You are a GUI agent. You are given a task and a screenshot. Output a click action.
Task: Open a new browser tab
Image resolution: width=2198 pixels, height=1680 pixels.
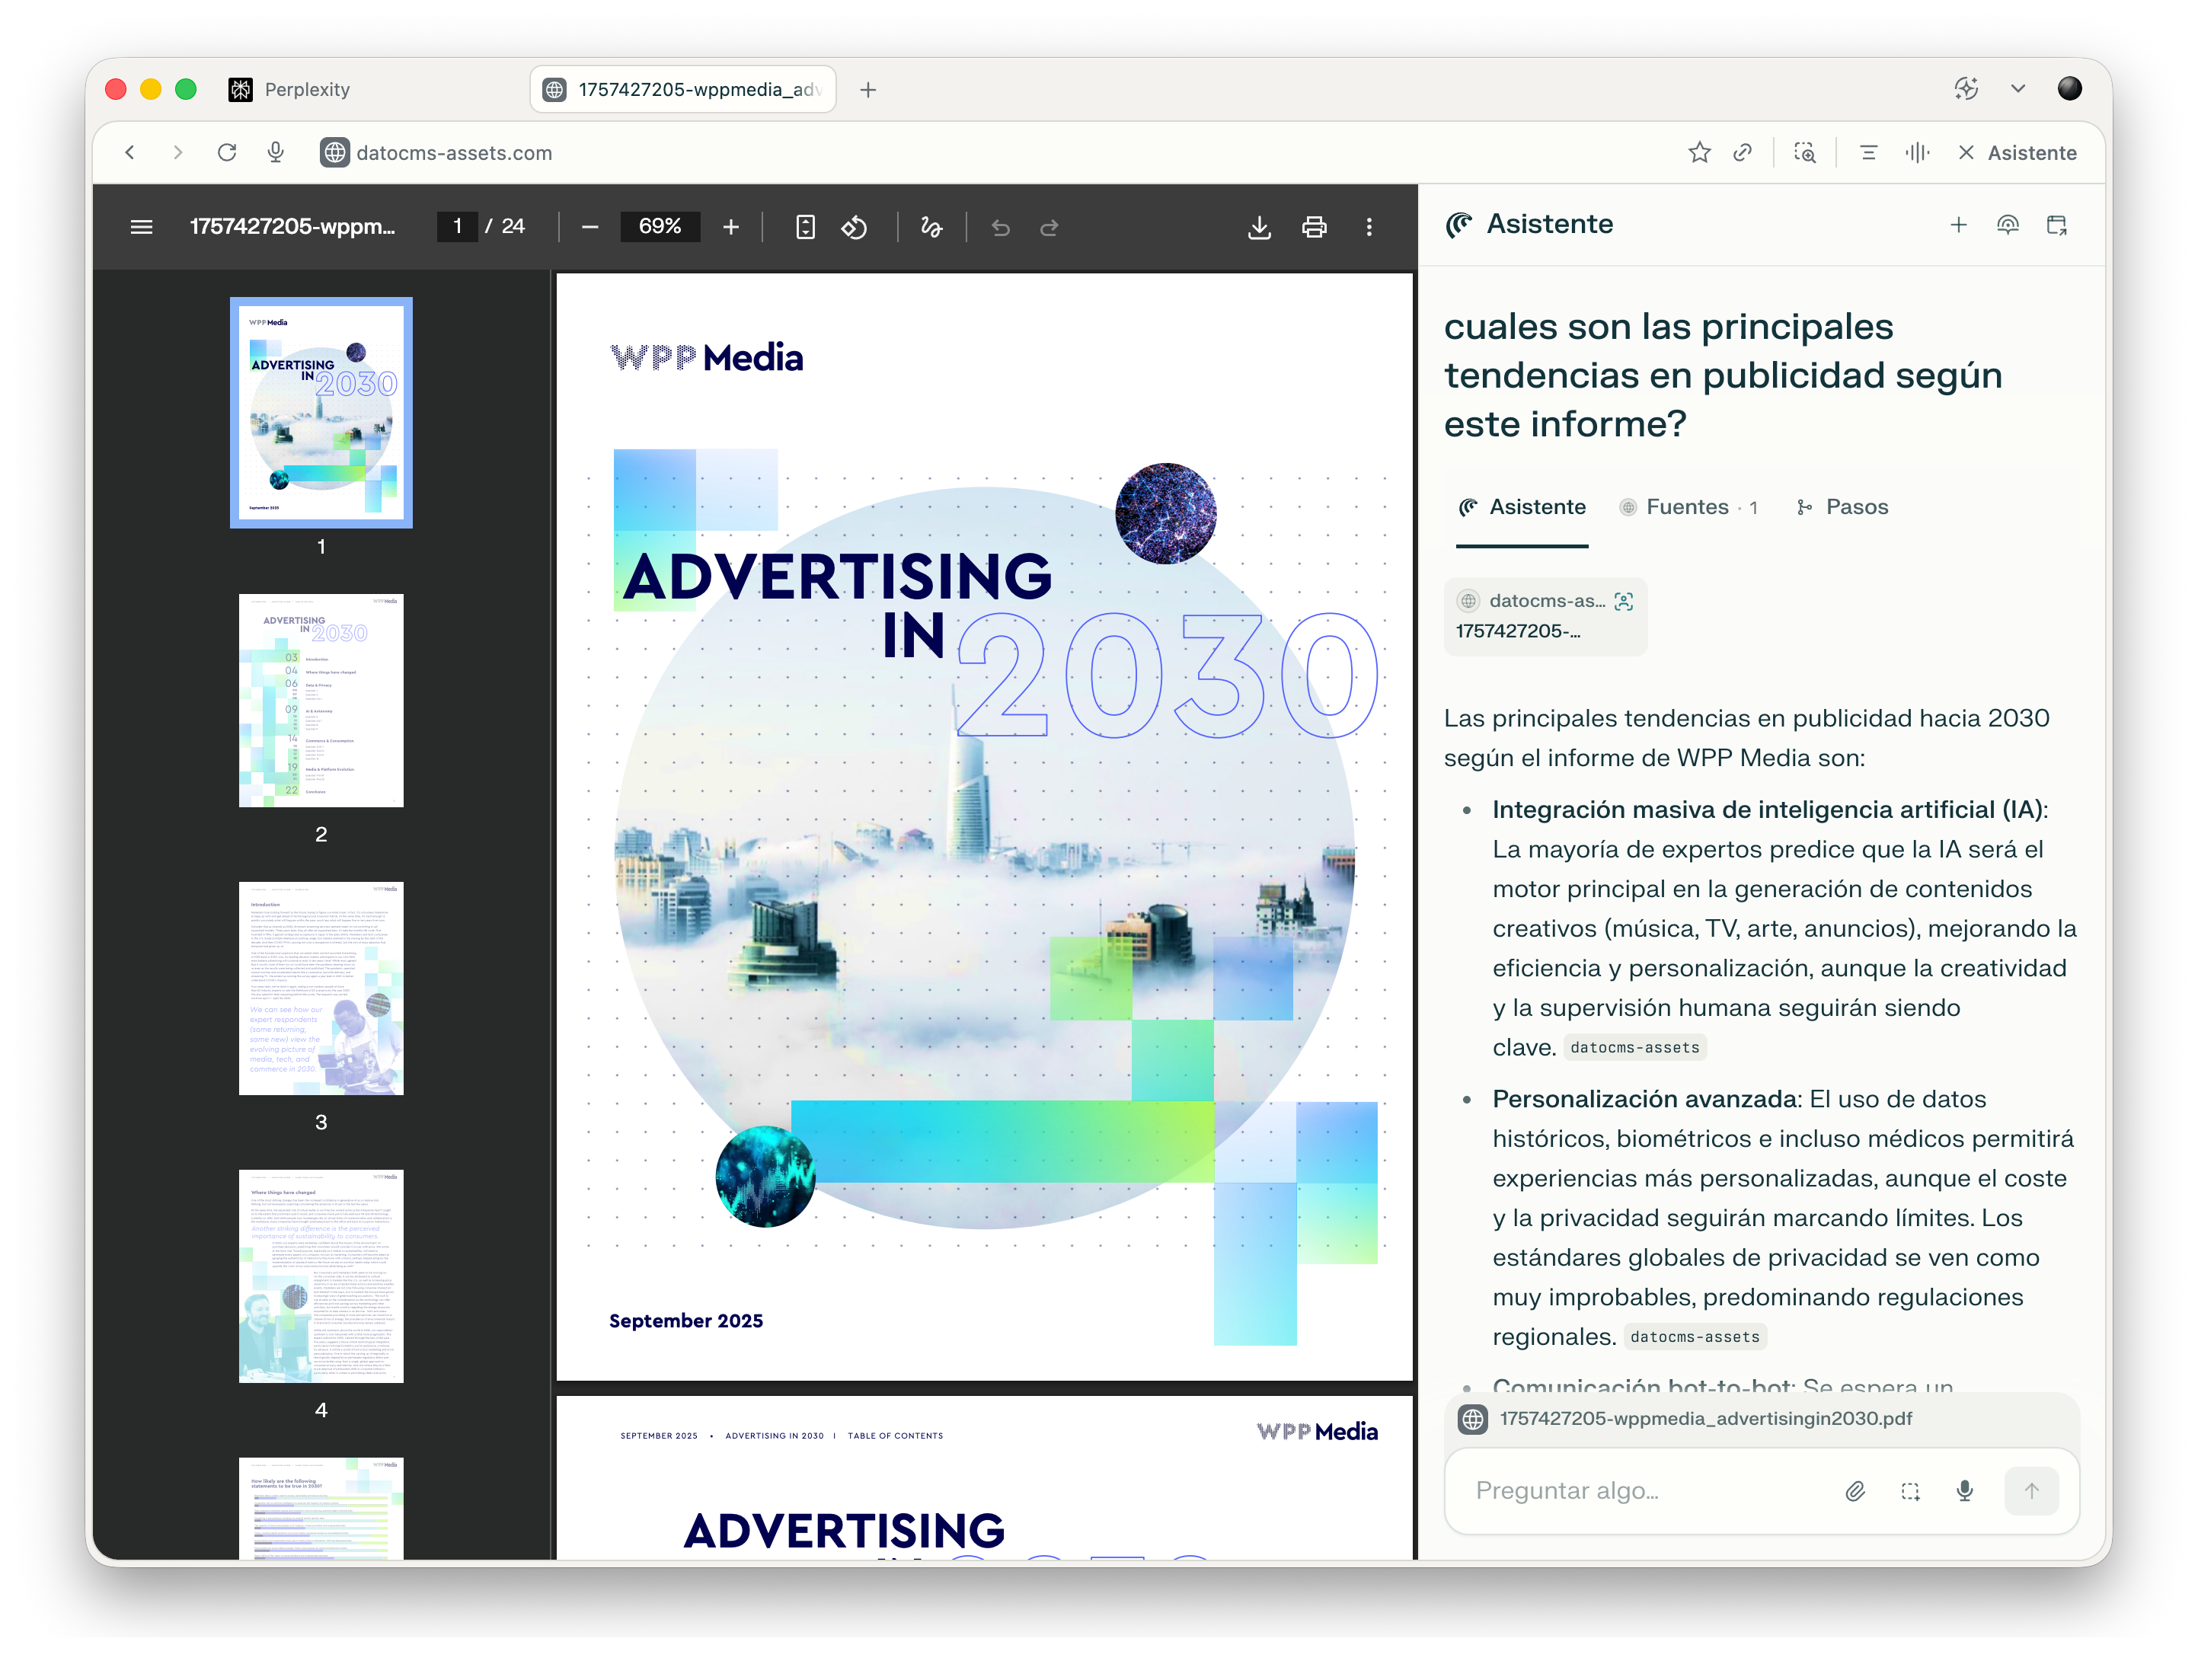(x=868, y=90)
